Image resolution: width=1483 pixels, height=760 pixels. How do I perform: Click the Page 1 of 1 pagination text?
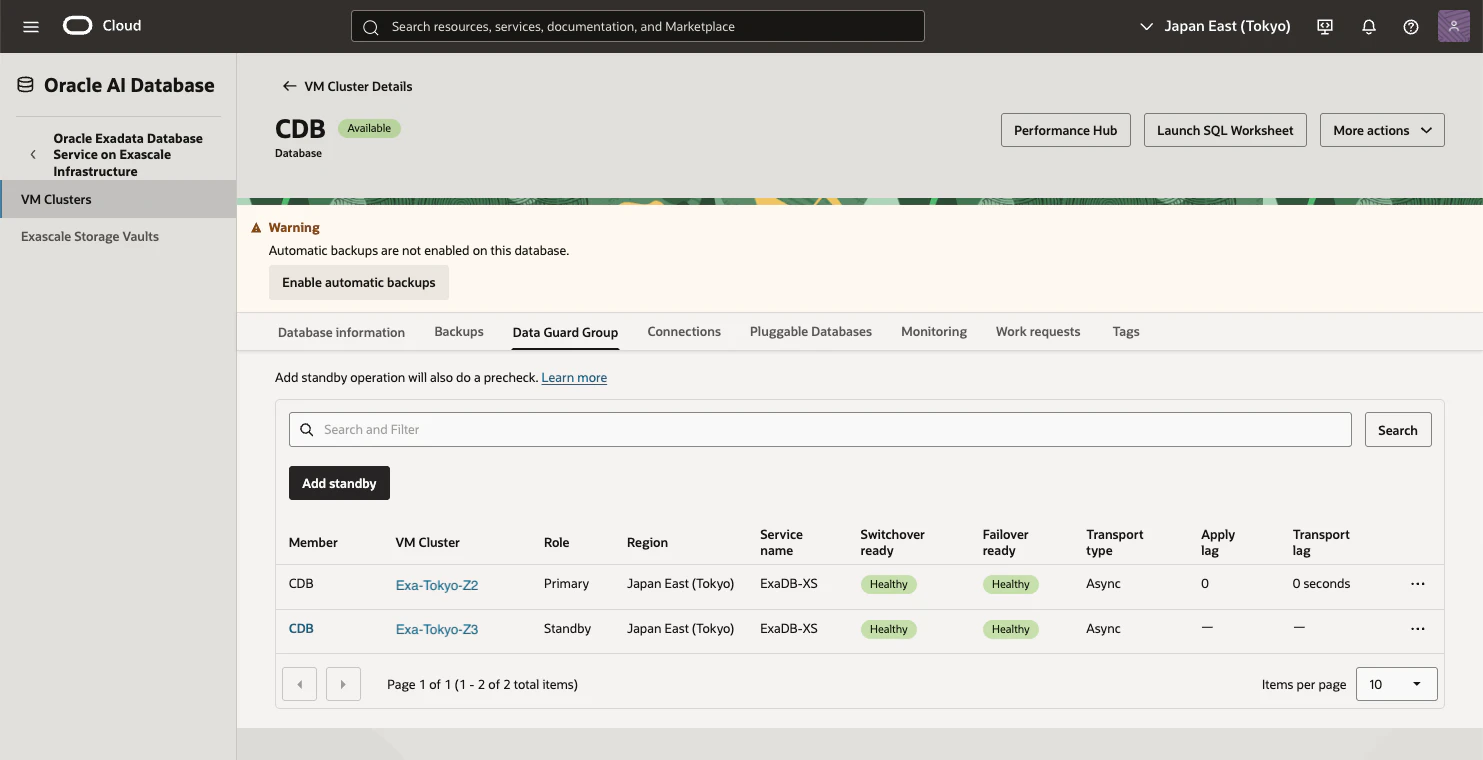tap(482, 685)
